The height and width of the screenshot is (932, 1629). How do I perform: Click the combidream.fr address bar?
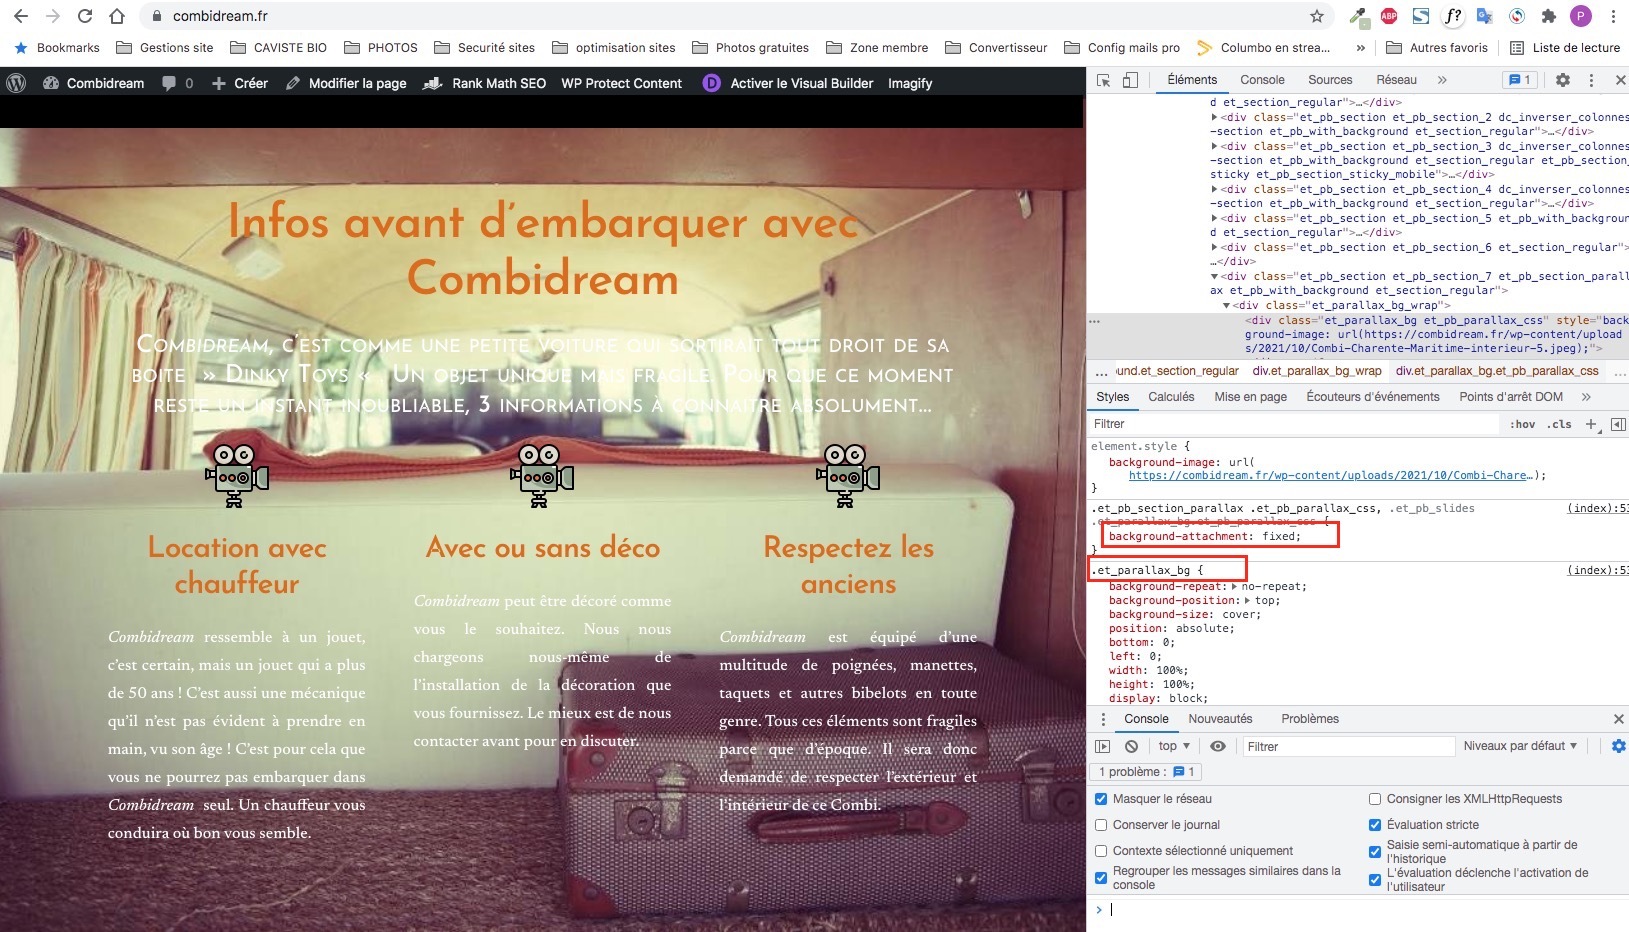tap(730, 16)
